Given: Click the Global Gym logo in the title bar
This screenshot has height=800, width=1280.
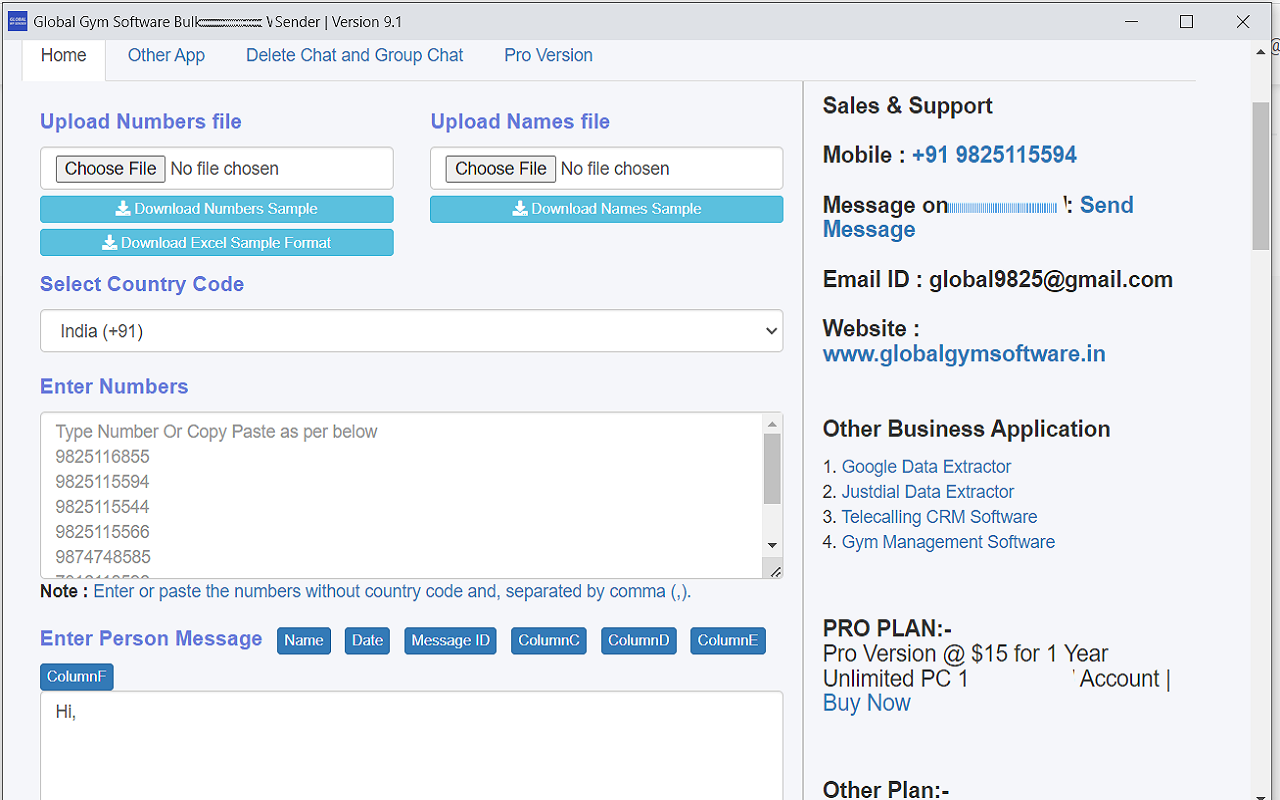Looking at the screenshot, I should pos(17,21).
